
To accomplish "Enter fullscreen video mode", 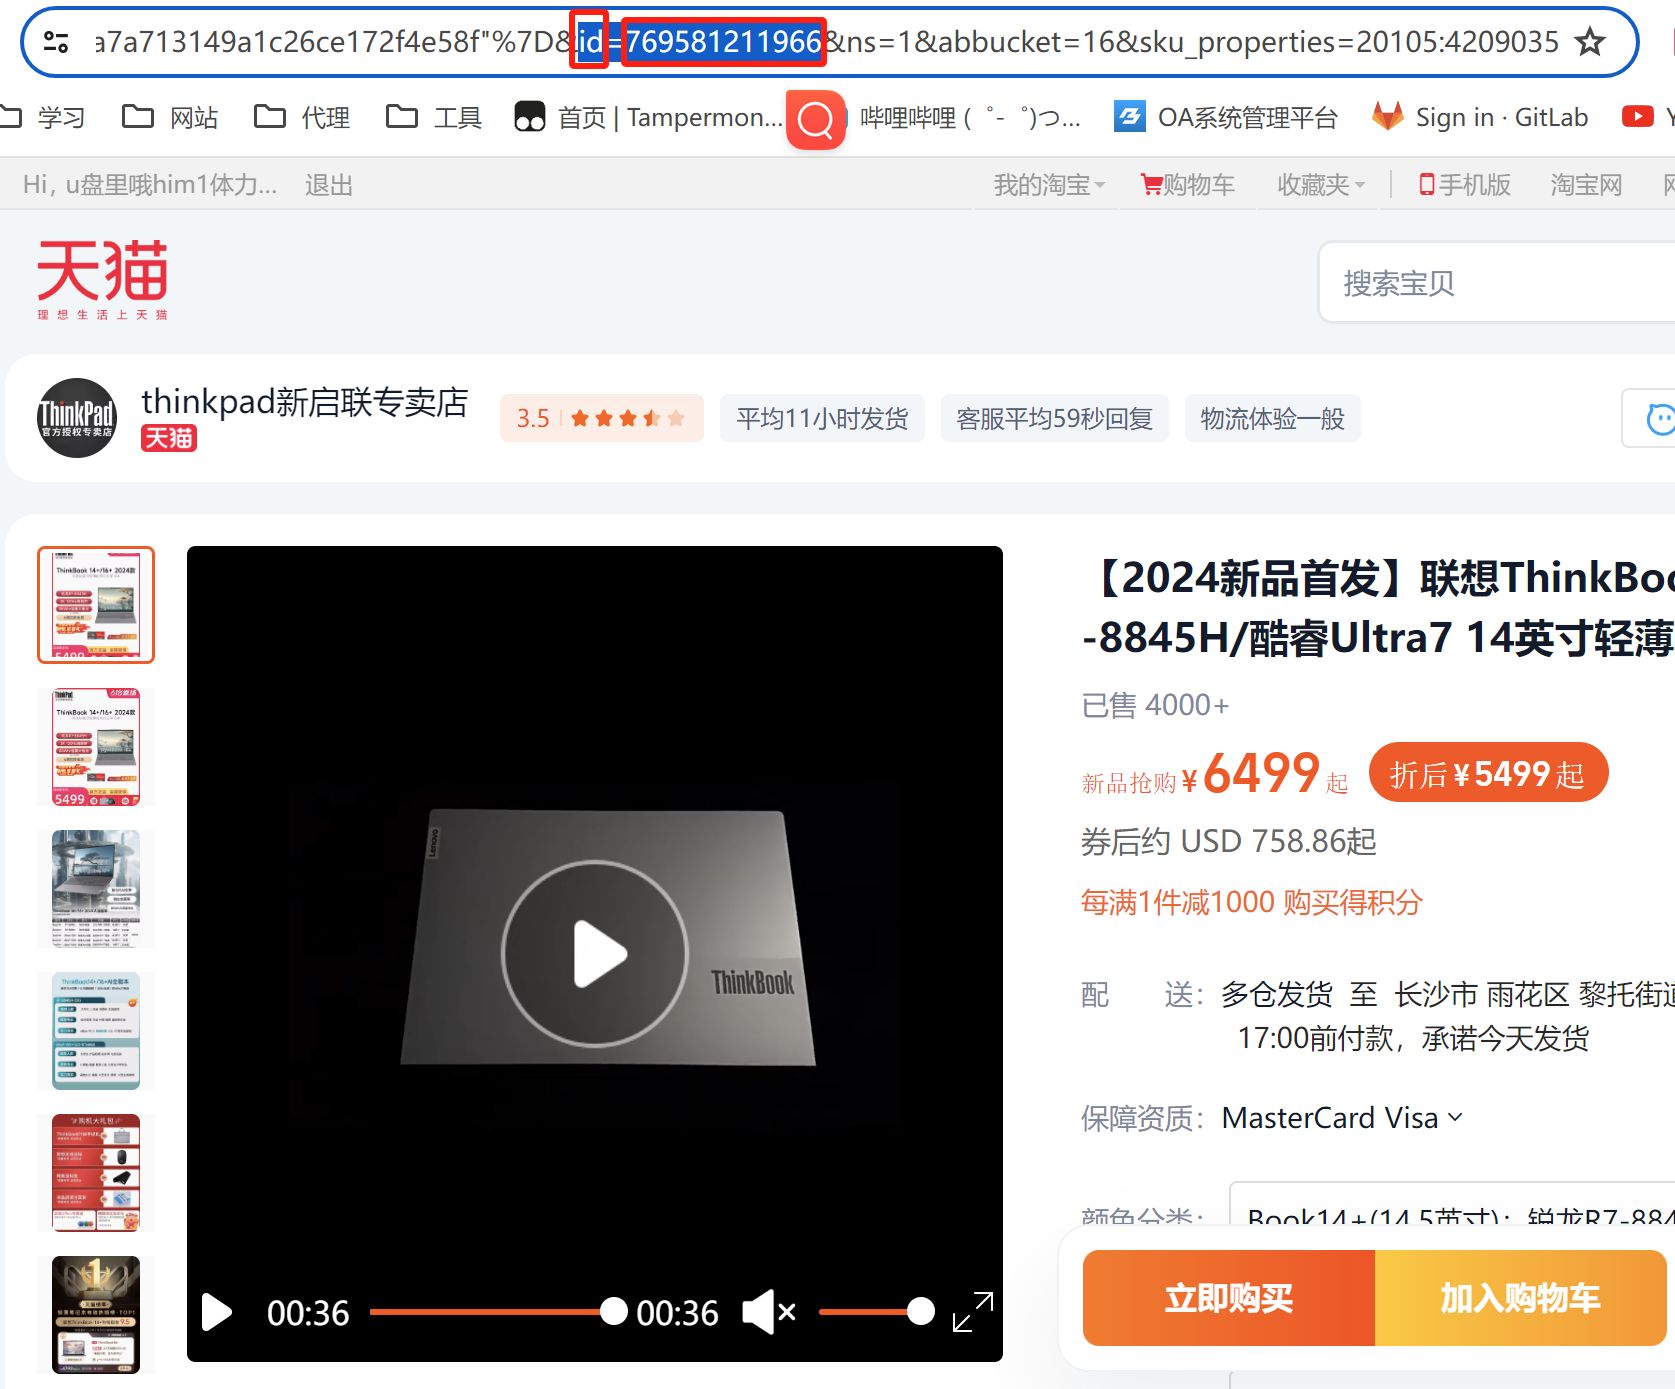I will pos(973,1312).
